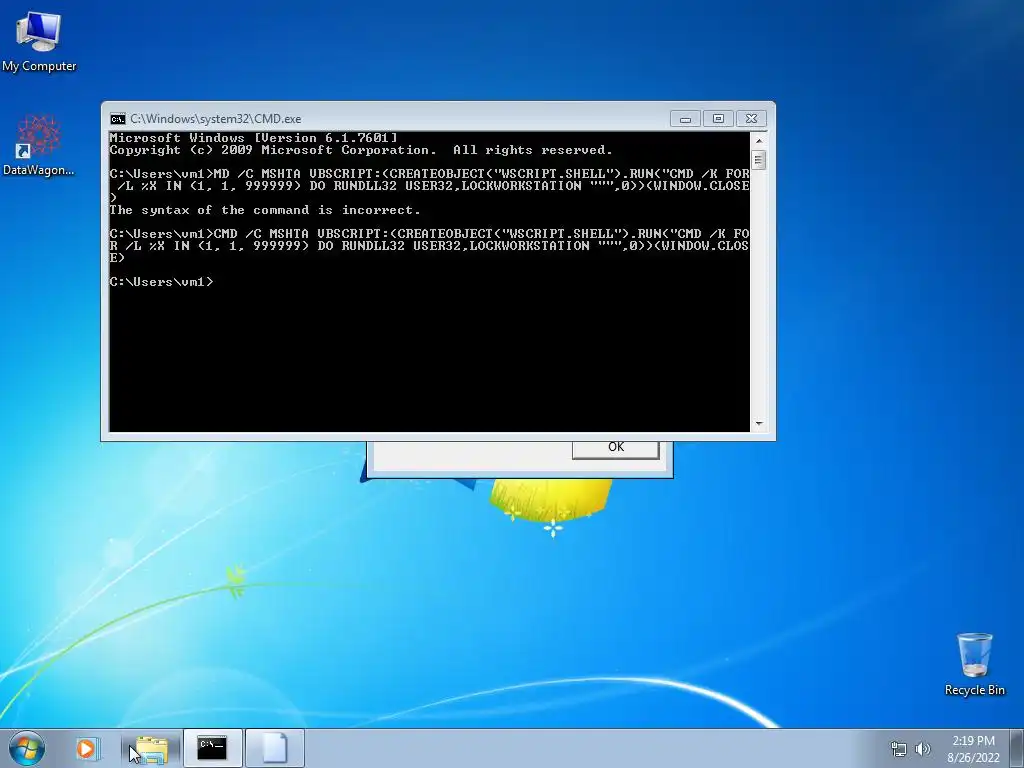Open the My Computer desktop icon
The width and height of the screenshot is (1024, 768).
click(x=39, y=41)
